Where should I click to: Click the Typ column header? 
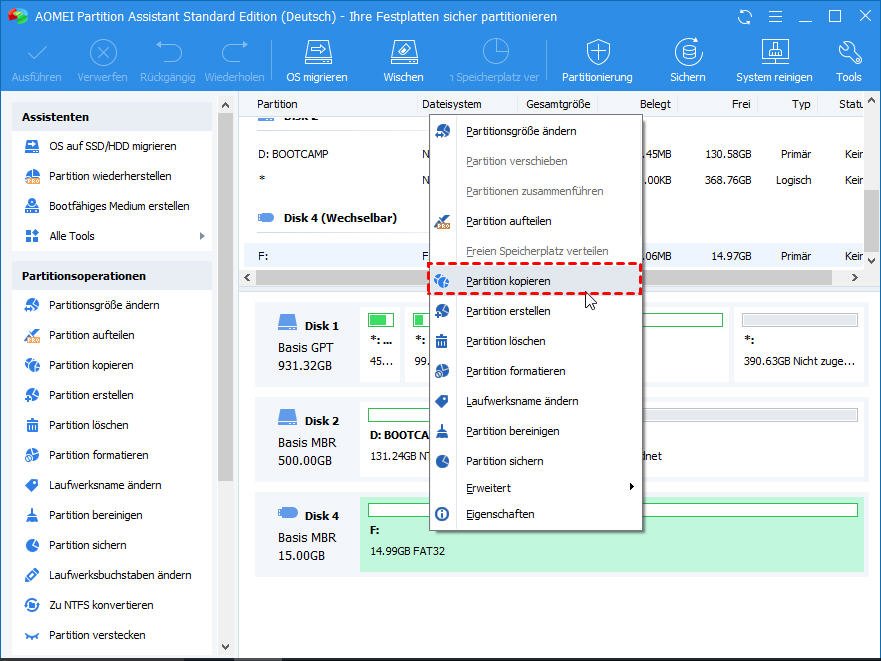[x=801, y=104]
